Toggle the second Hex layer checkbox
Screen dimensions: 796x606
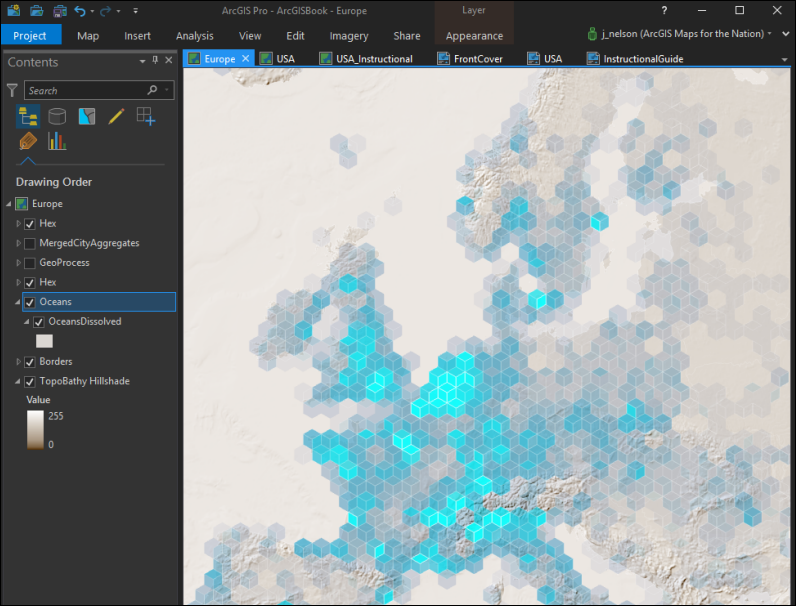point(30,283)
